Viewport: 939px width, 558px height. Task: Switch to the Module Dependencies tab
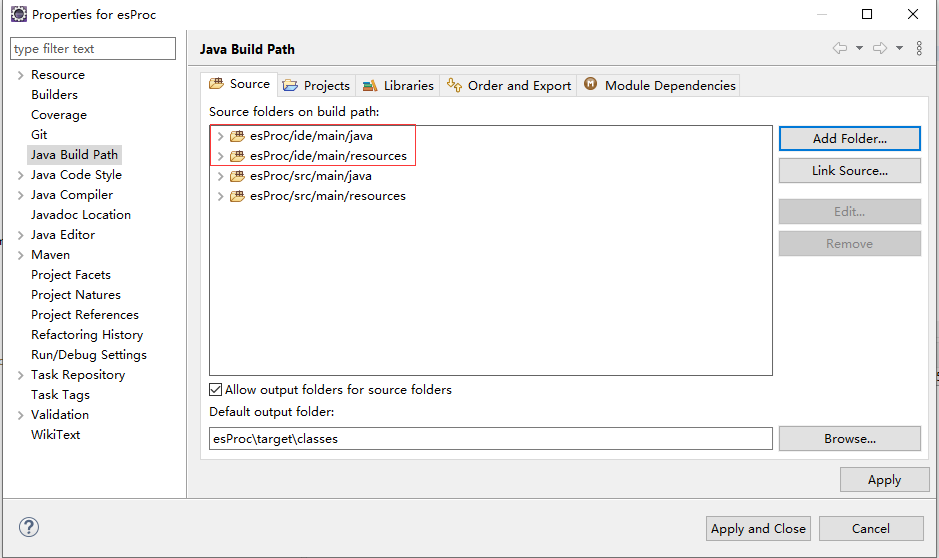(x=660, y=85)
